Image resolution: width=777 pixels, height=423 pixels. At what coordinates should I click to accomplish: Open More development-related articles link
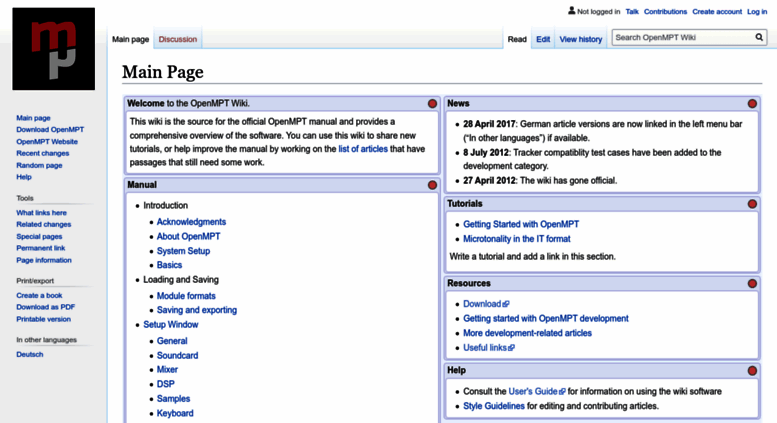click(527, 333)
